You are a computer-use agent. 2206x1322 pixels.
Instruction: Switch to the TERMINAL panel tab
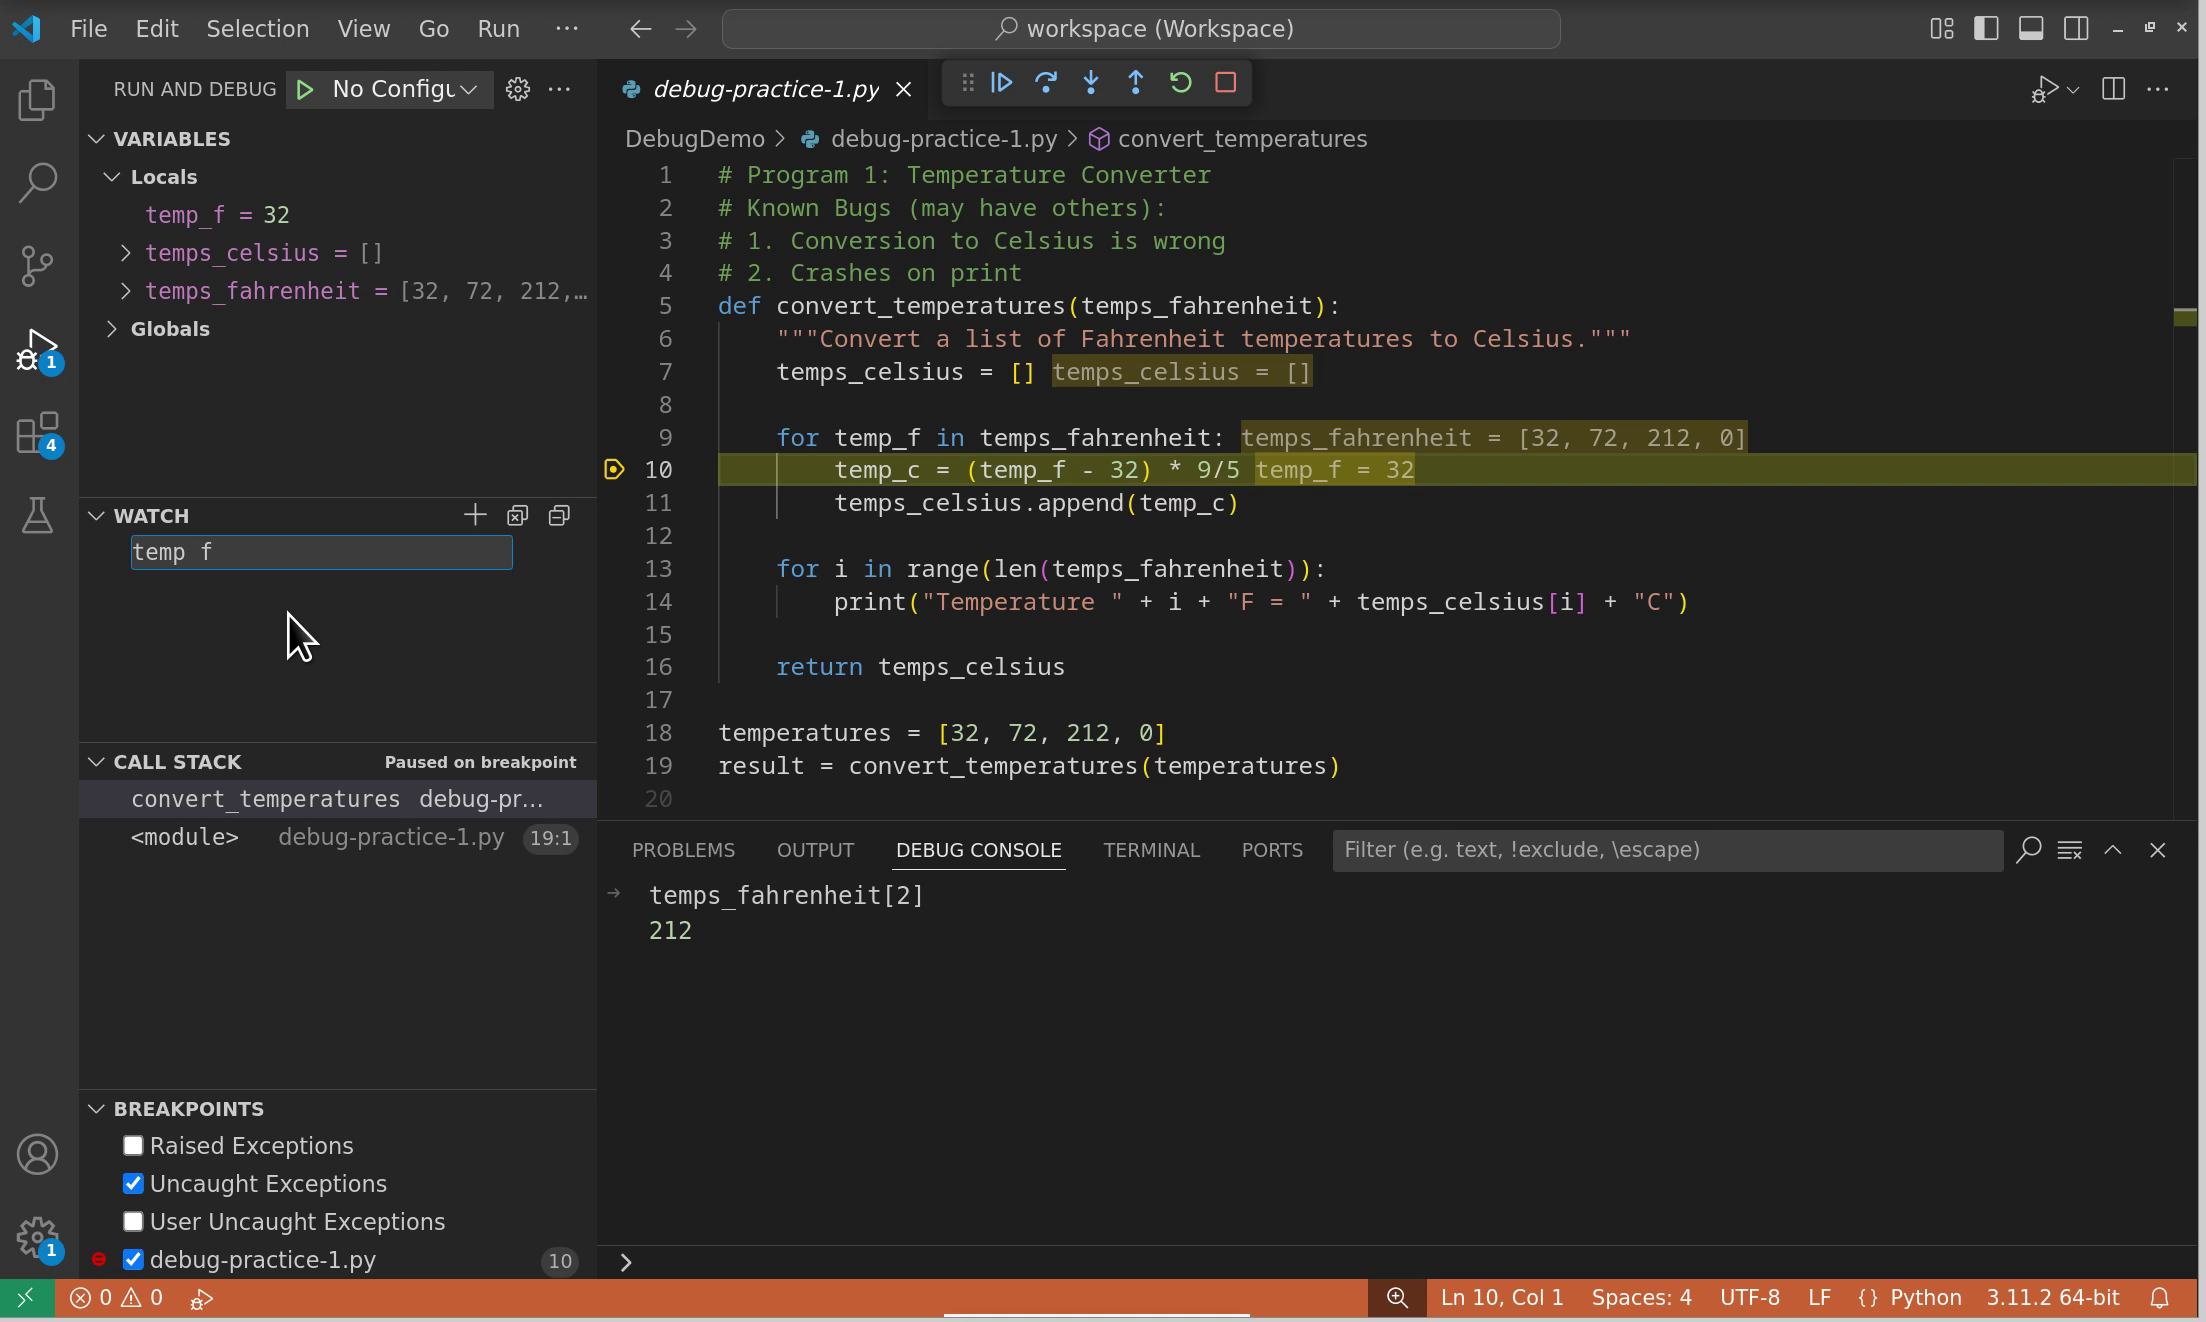tap(1150, 850)
